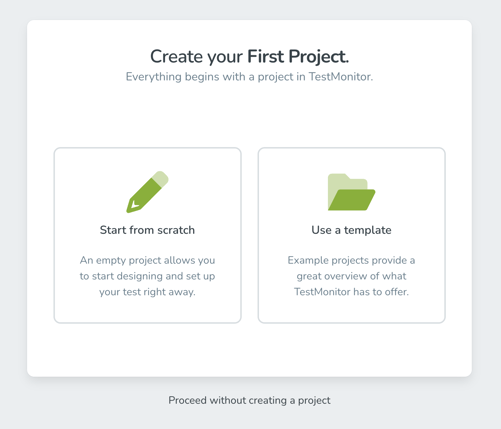Click the green open folder icon

[352, 192]
